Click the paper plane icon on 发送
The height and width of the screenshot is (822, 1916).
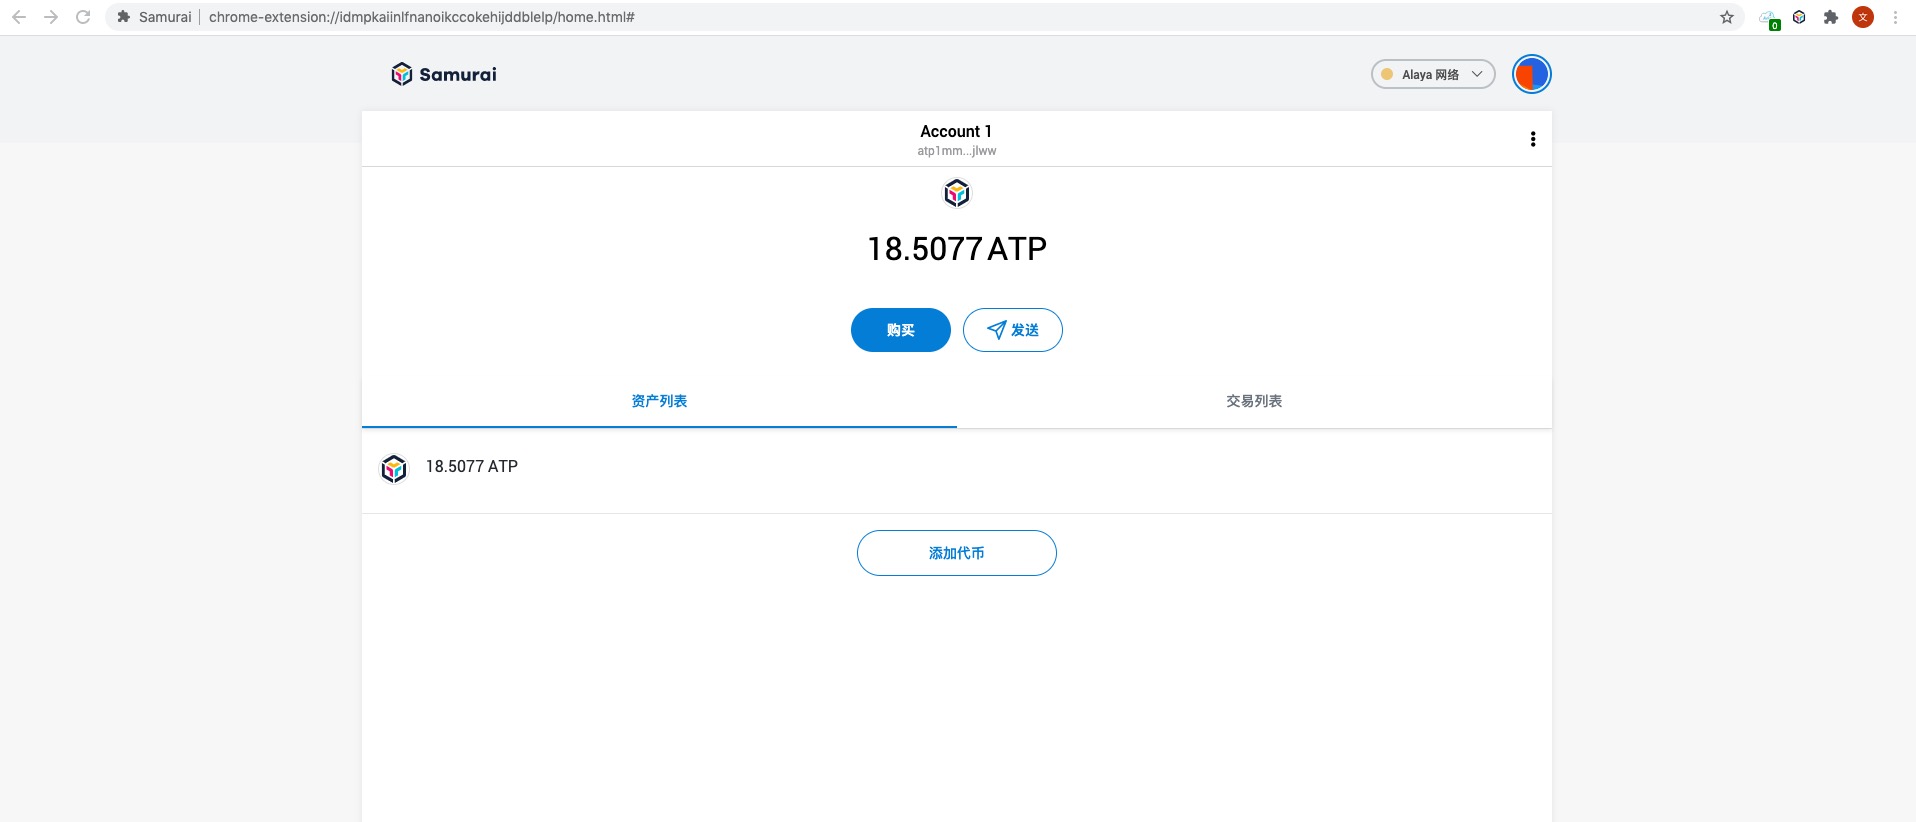(x=996, y=330)
